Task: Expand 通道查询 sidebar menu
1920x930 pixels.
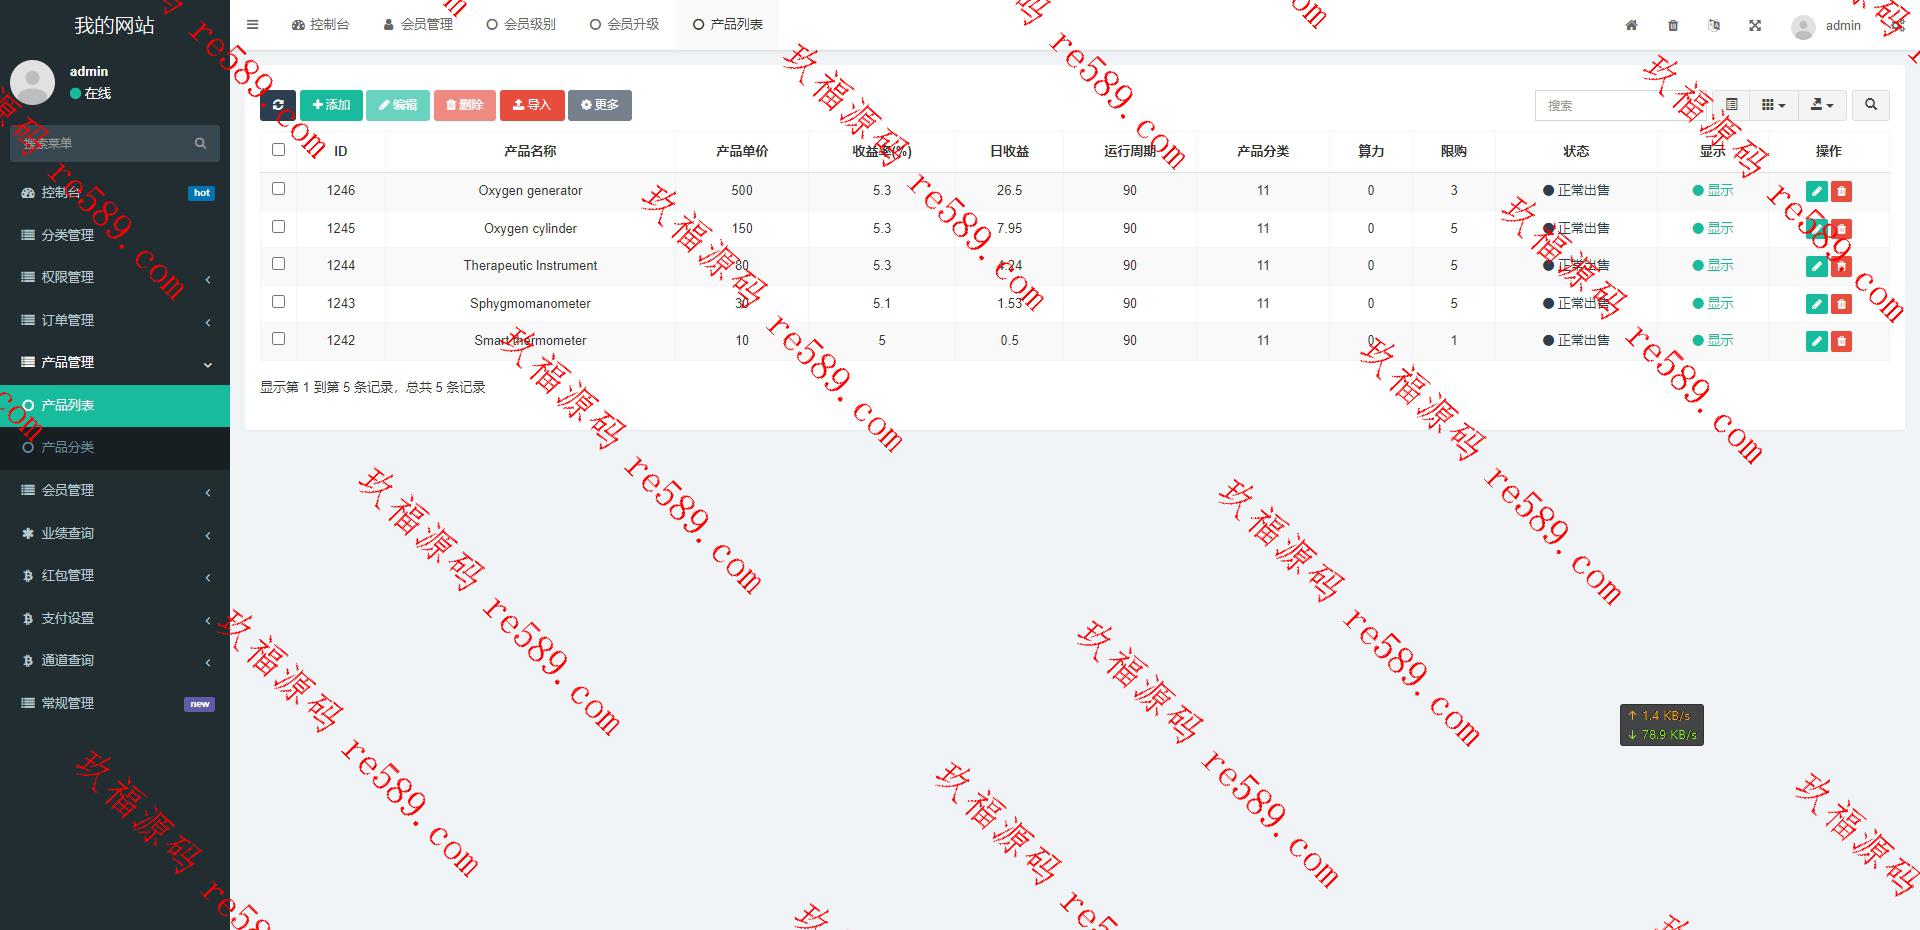Action: coord(115,660)
